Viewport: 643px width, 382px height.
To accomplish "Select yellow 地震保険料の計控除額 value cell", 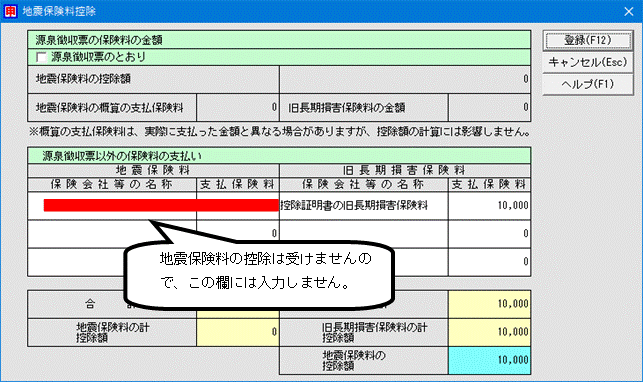I will (x=238, y=332).
